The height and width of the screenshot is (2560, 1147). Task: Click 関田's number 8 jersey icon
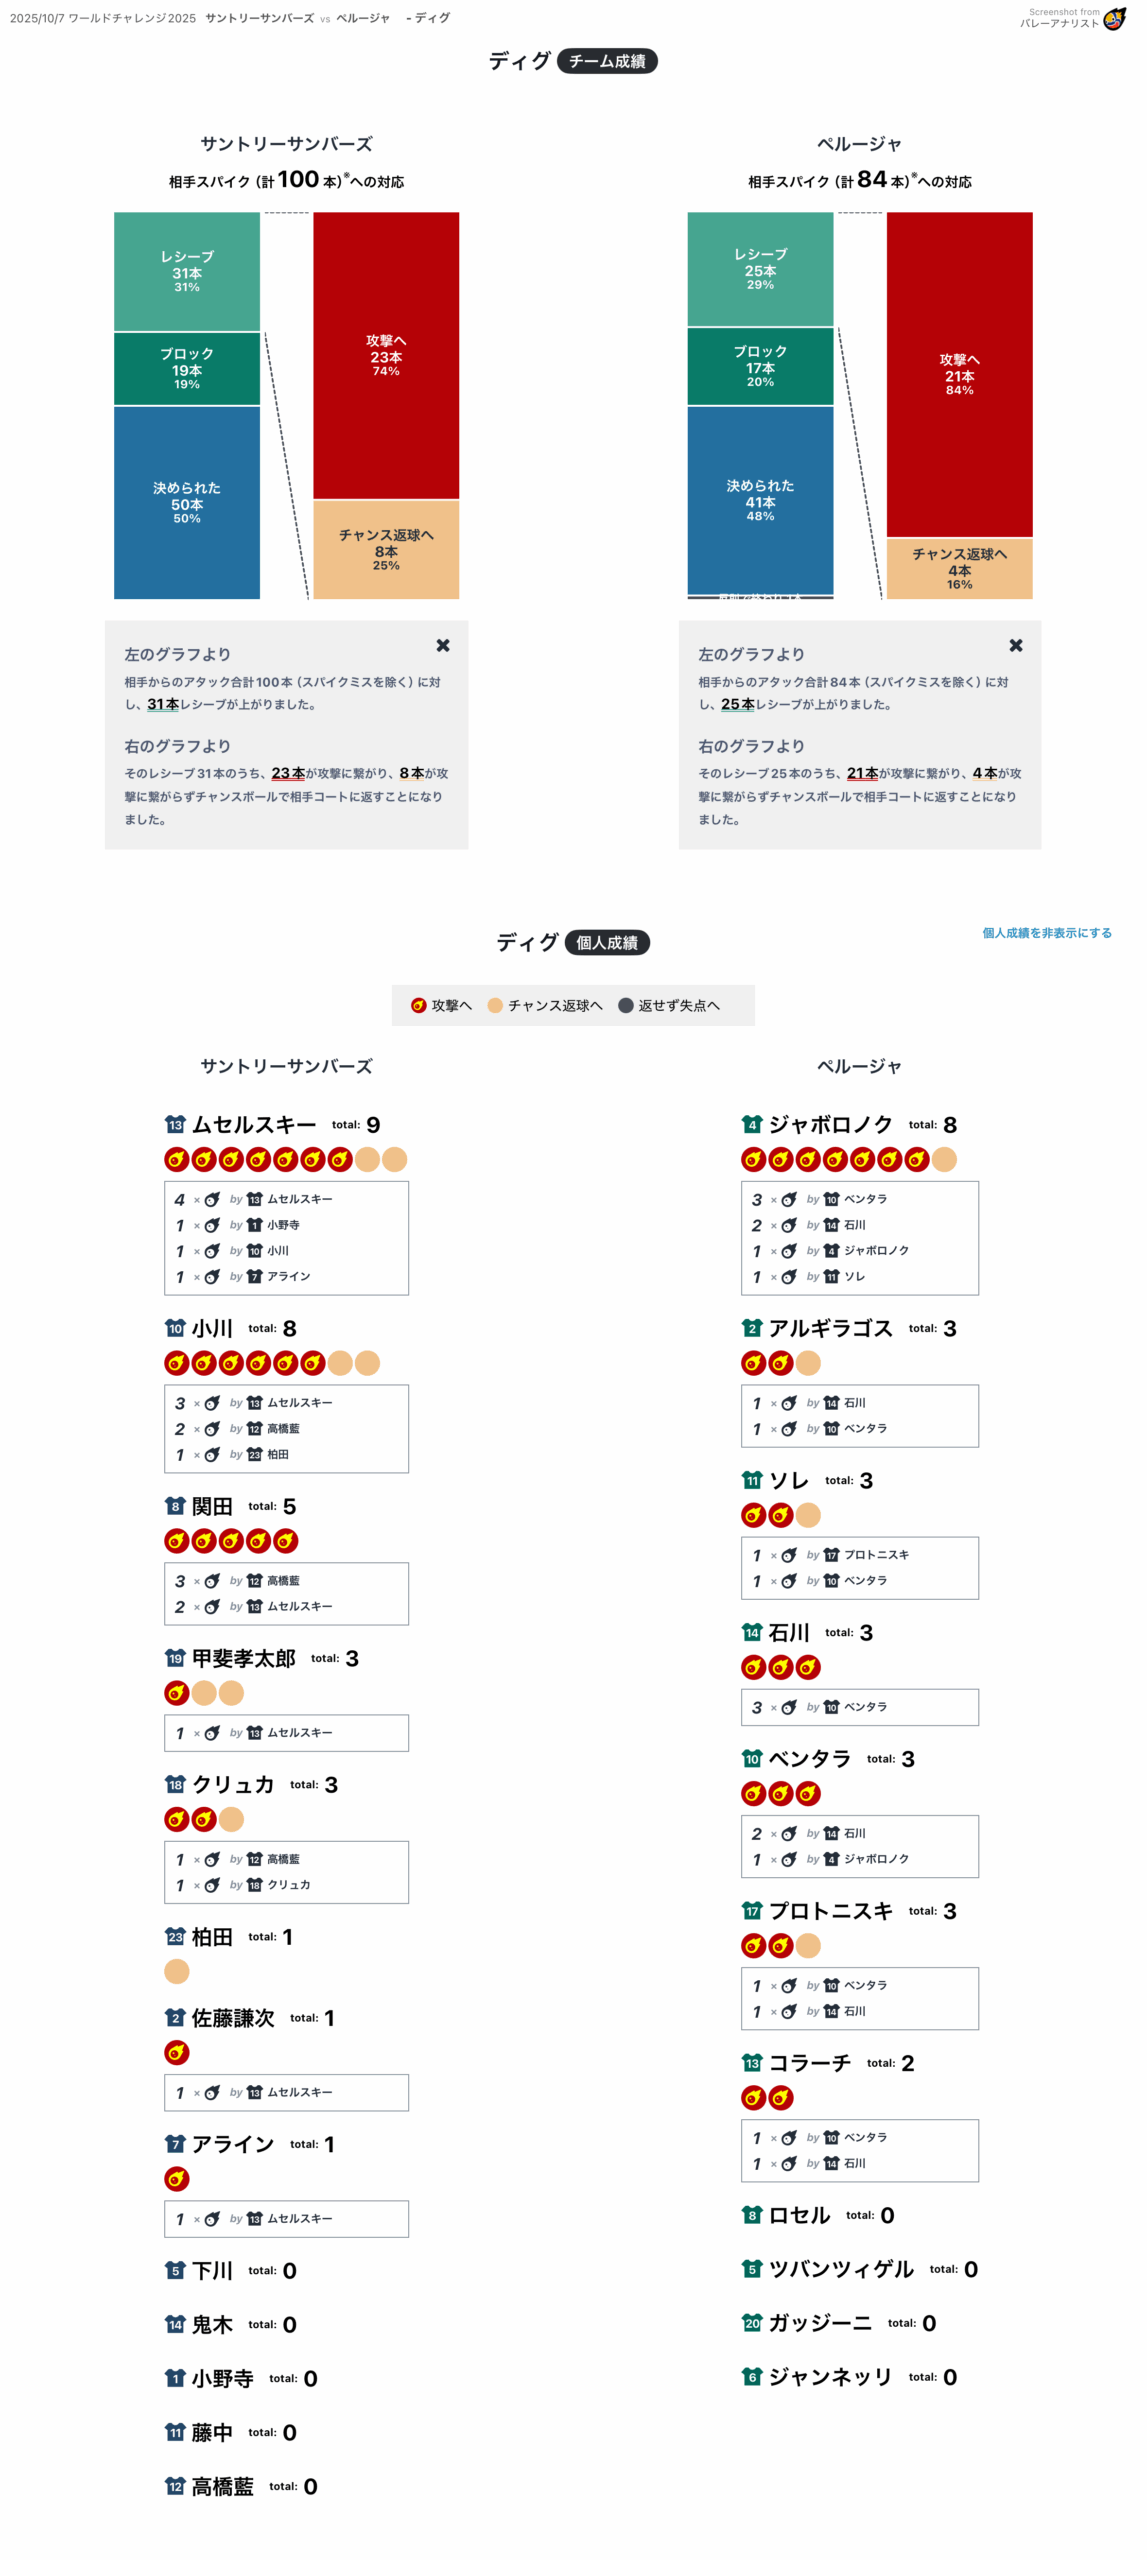(175, 1506)
